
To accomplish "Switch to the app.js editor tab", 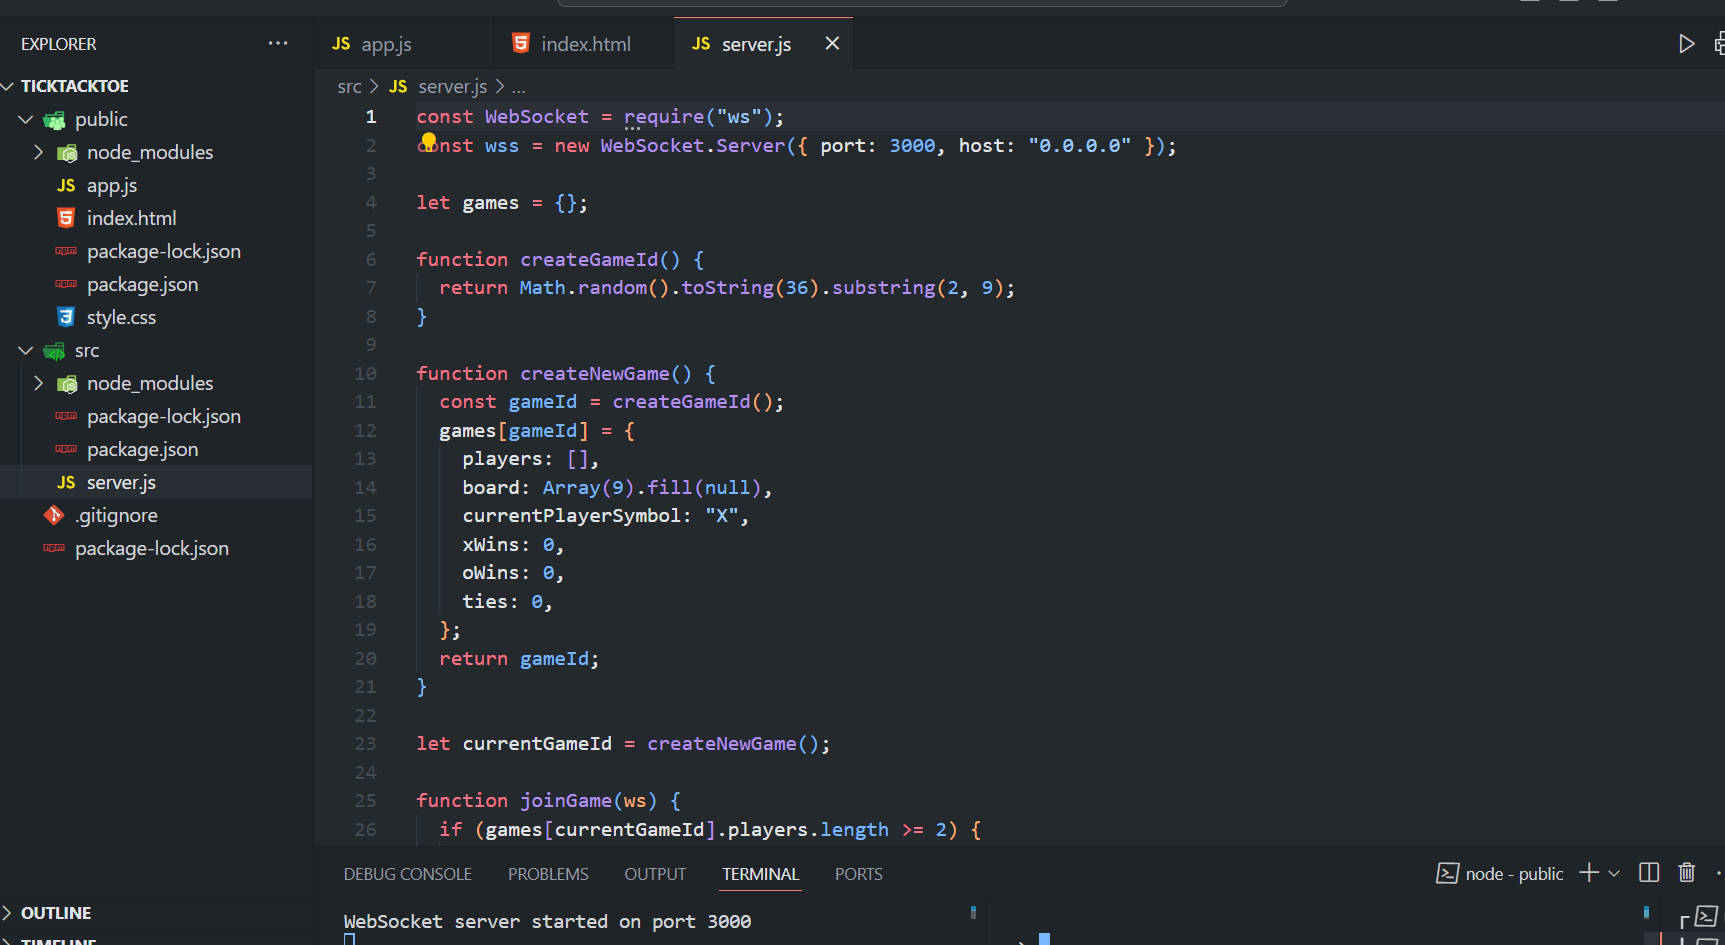I will point(385,45).
